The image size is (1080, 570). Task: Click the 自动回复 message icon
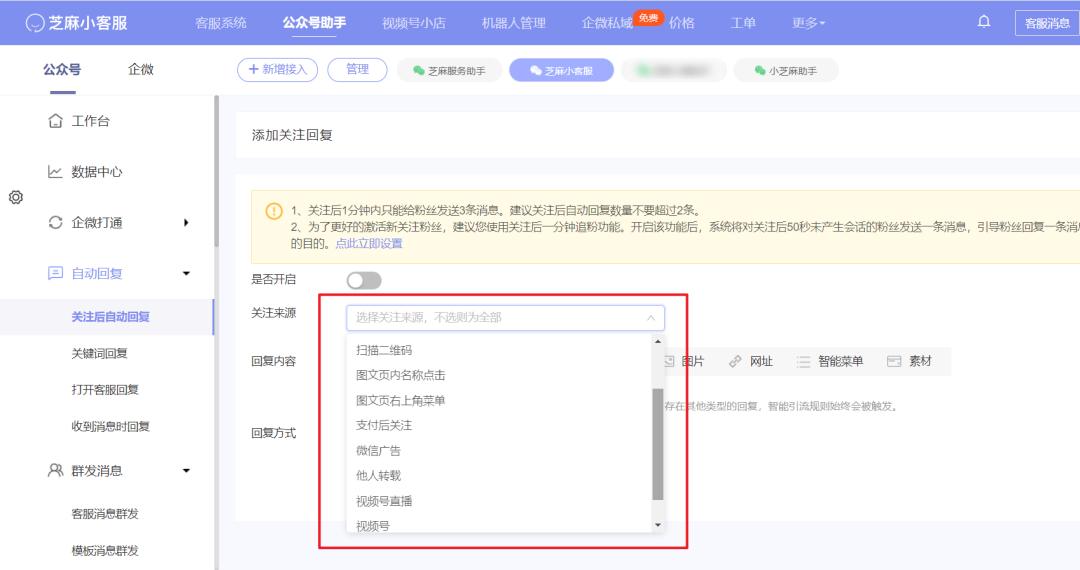click(55, 273)
